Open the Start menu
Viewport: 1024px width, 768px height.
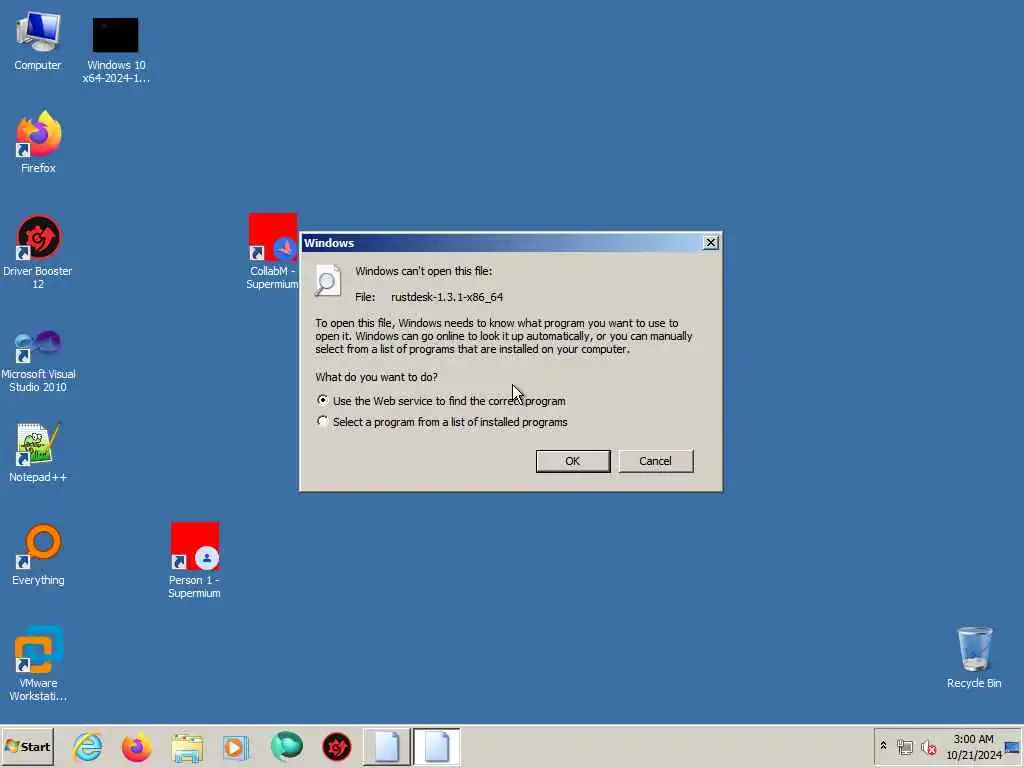pyautogui.click(x=27, y=747)
